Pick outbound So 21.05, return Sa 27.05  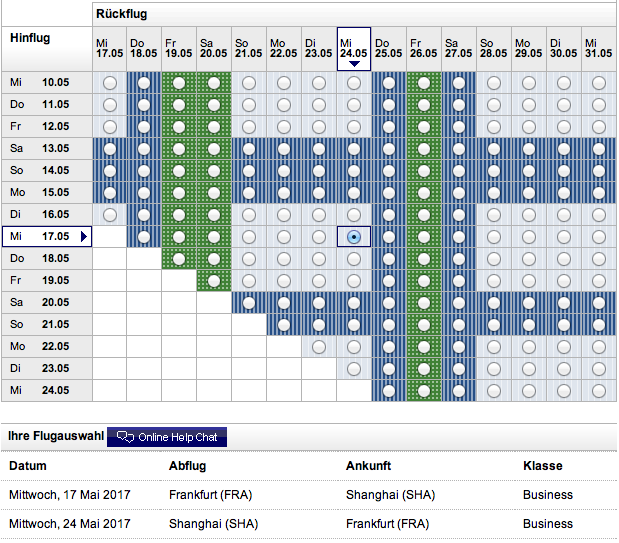[x=459, y=324]
